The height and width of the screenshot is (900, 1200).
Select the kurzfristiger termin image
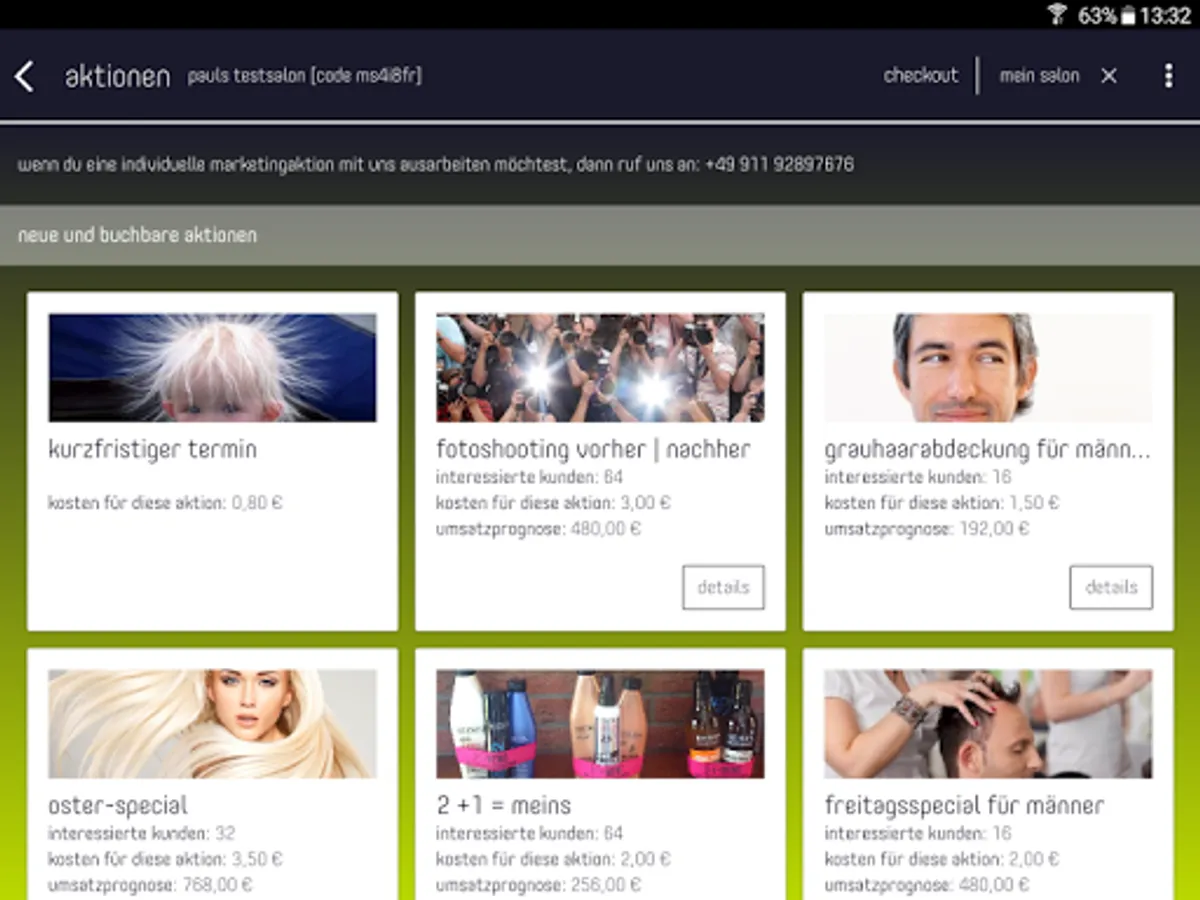click(212, 367)
